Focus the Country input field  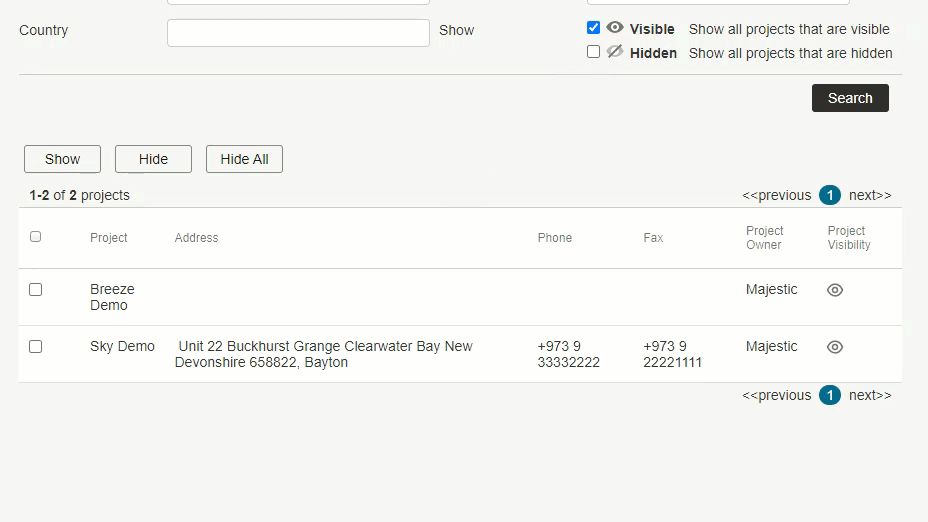tap(298, 33)
